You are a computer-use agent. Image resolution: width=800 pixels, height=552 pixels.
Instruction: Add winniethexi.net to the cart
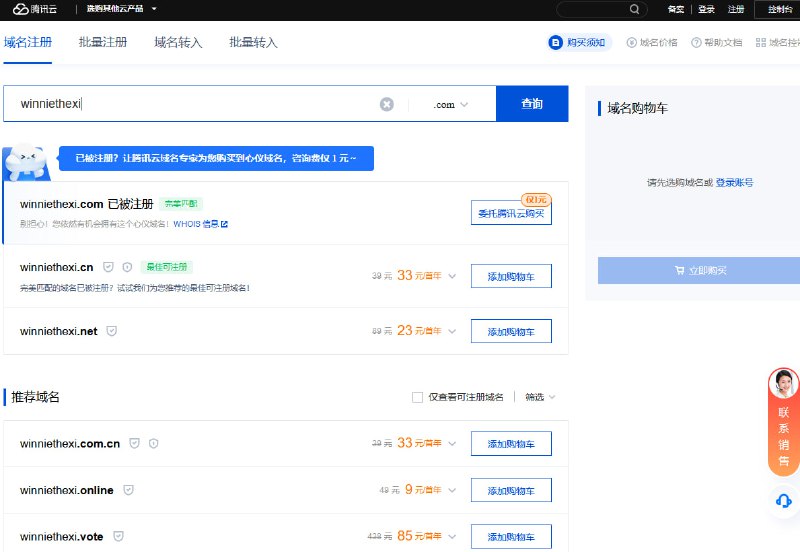point(511,331)
